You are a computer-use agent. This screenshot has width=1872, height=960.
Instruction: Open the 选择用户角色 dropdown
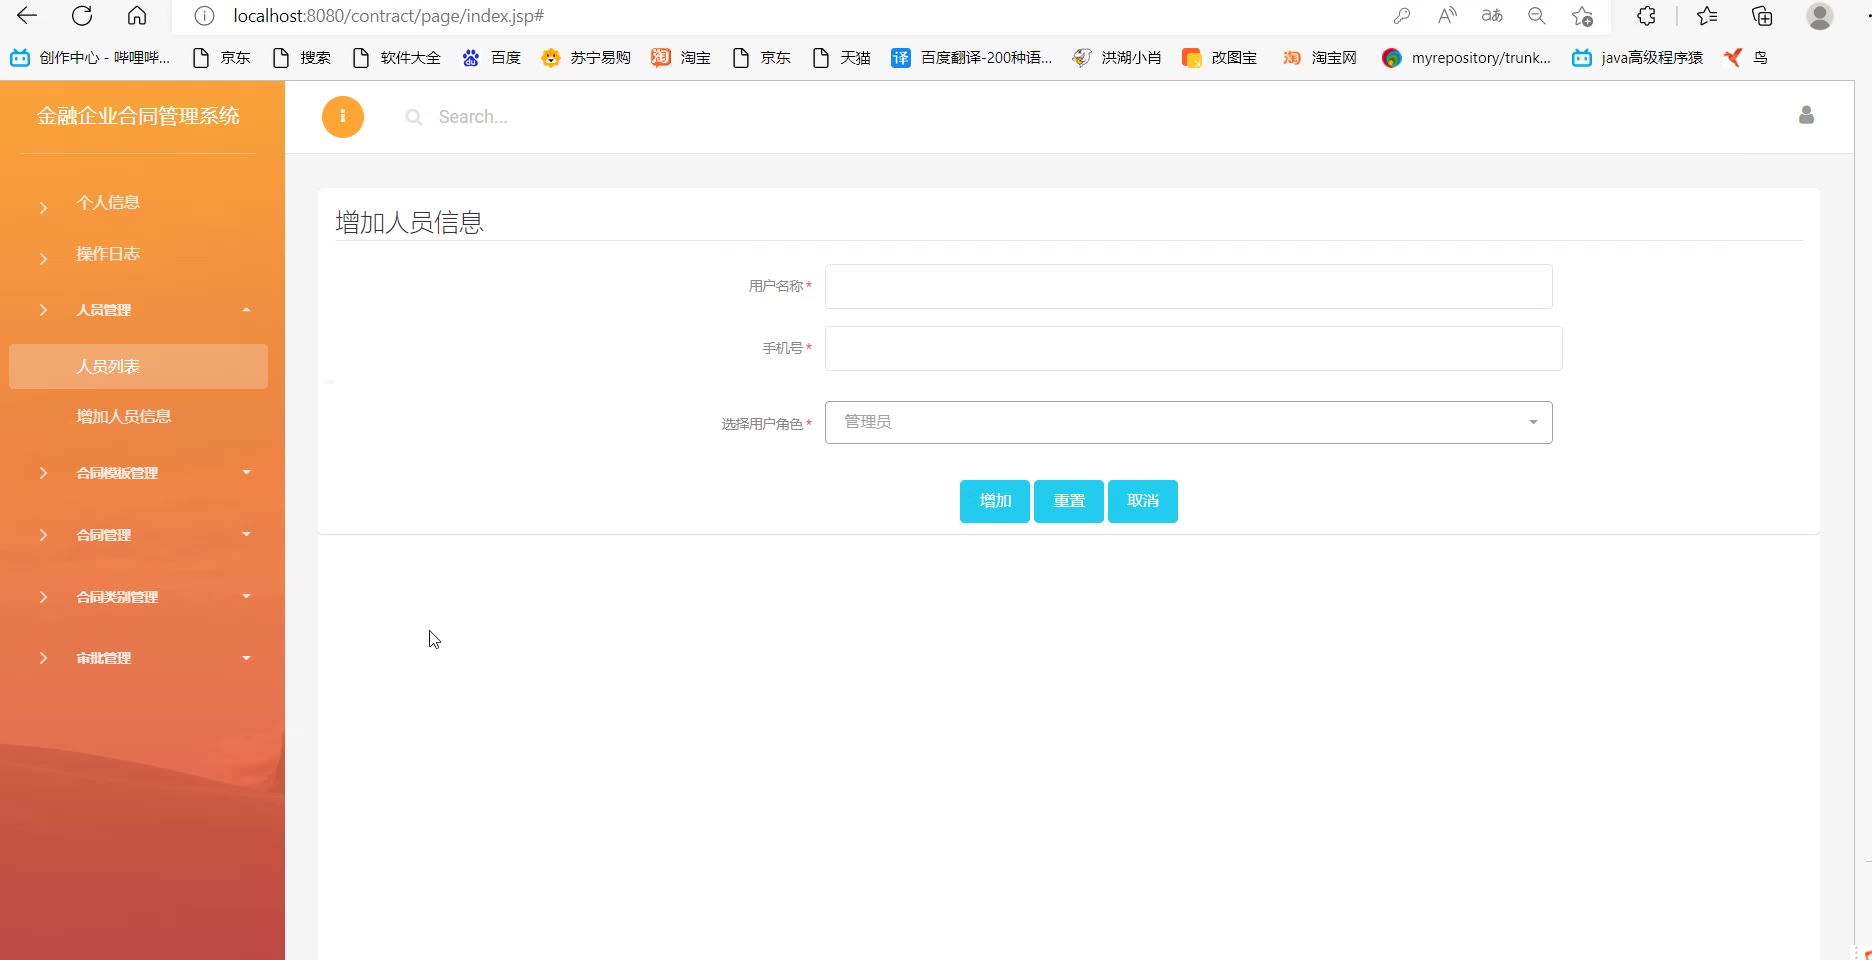pos(1189,423)
